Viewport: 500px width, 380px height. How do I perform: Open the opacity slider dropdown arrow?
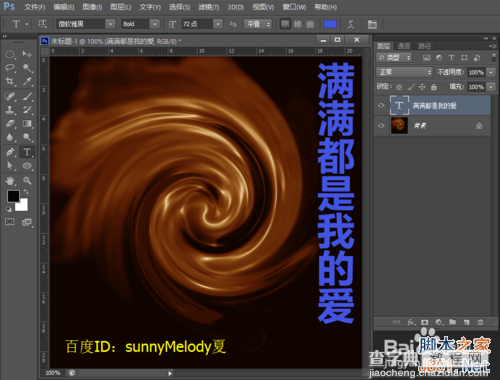point(491,72)
